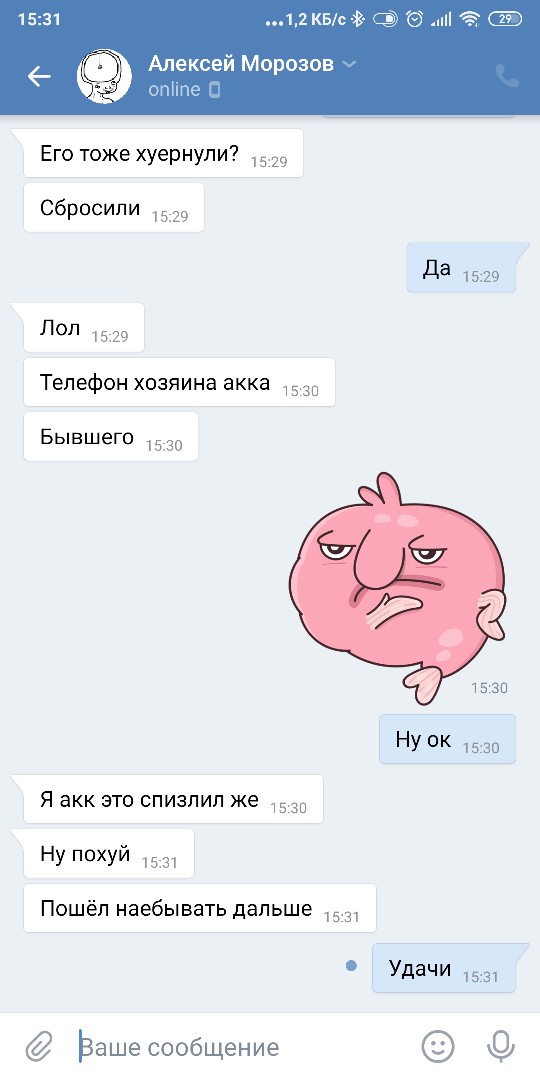The image size is (540, 1080).
Task: Open the emoji and stickers picker
Action: point(437,1048)
